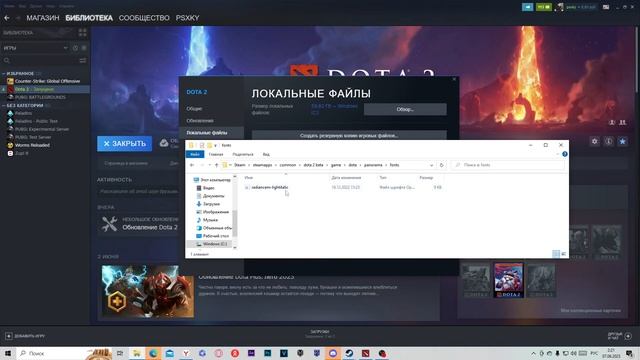Collapse the ИЗБРАННОЕ category
The width and height of the screenshot is (640, 360).
(20, 73)
